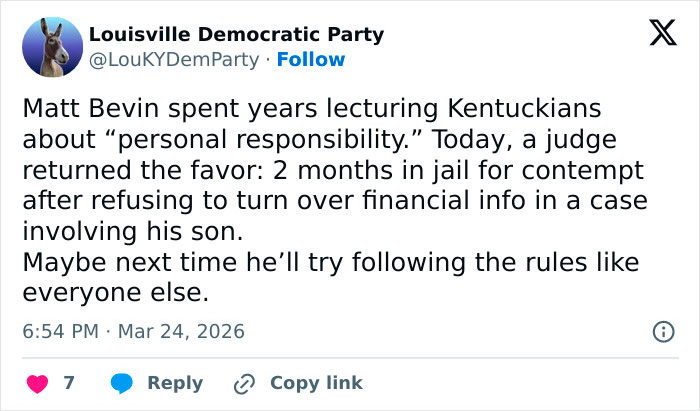
Task: Click the chain link icon
Action: tap(243, 383)
